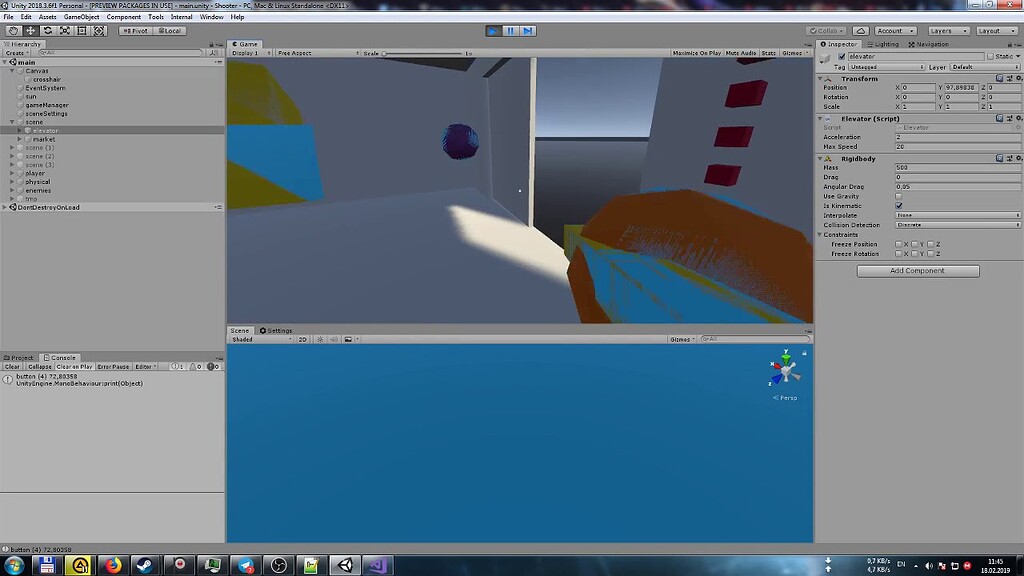Enable the Use Gravity checkbox on Rigidbody
The height and width of the screenshot is (576, 1024).
coord(897,196)
